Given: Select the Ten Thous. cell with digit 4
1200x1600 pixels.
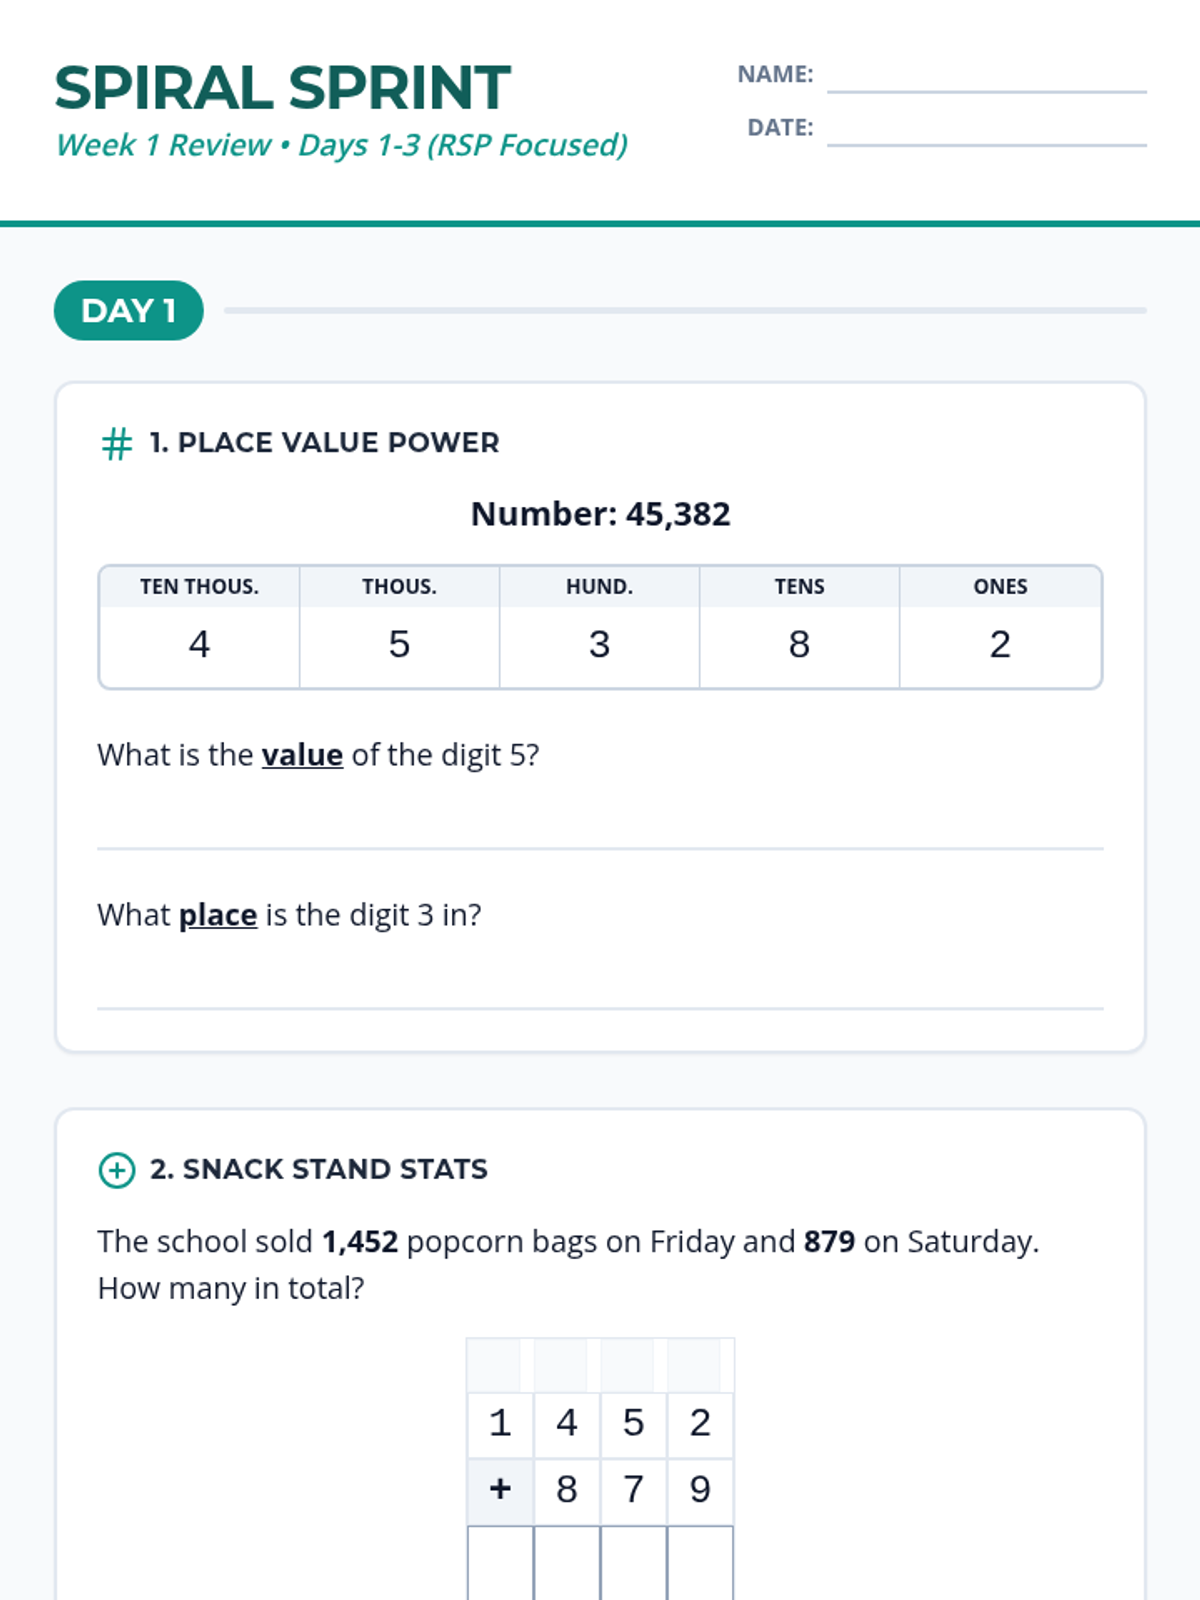Looking at the screenshot, I should (199, 645).
